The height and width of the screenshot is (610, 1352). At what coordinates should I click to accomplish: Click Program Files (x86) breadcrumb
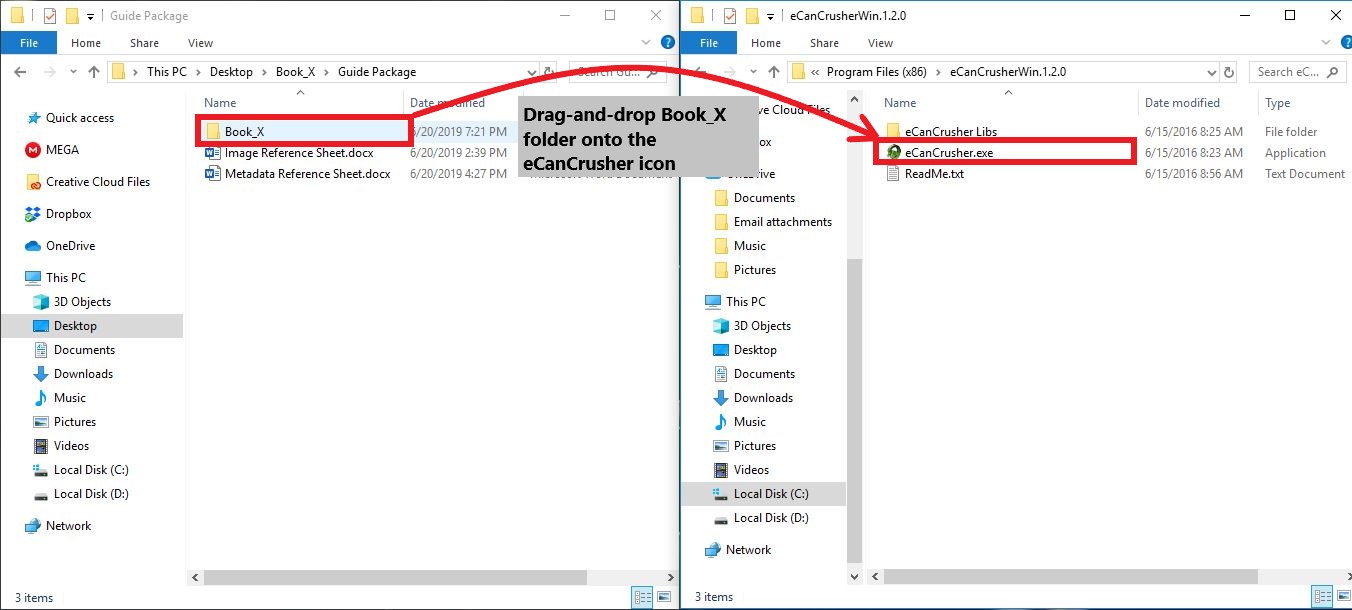pos(876,72)
